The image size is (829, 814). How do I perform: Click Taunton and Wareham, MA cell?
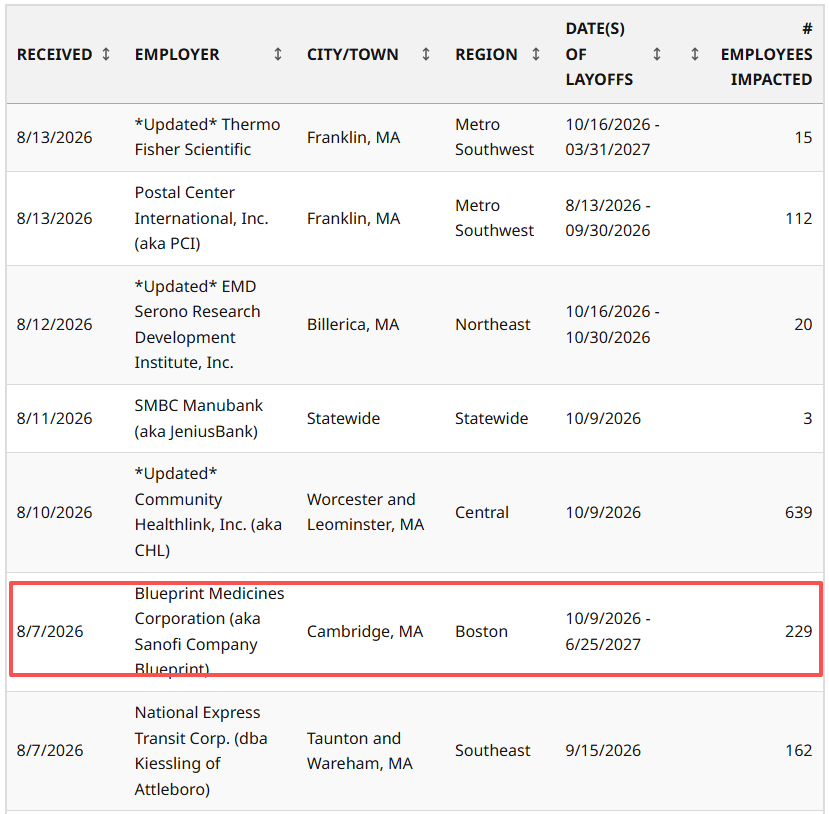[x=360, y=750]
